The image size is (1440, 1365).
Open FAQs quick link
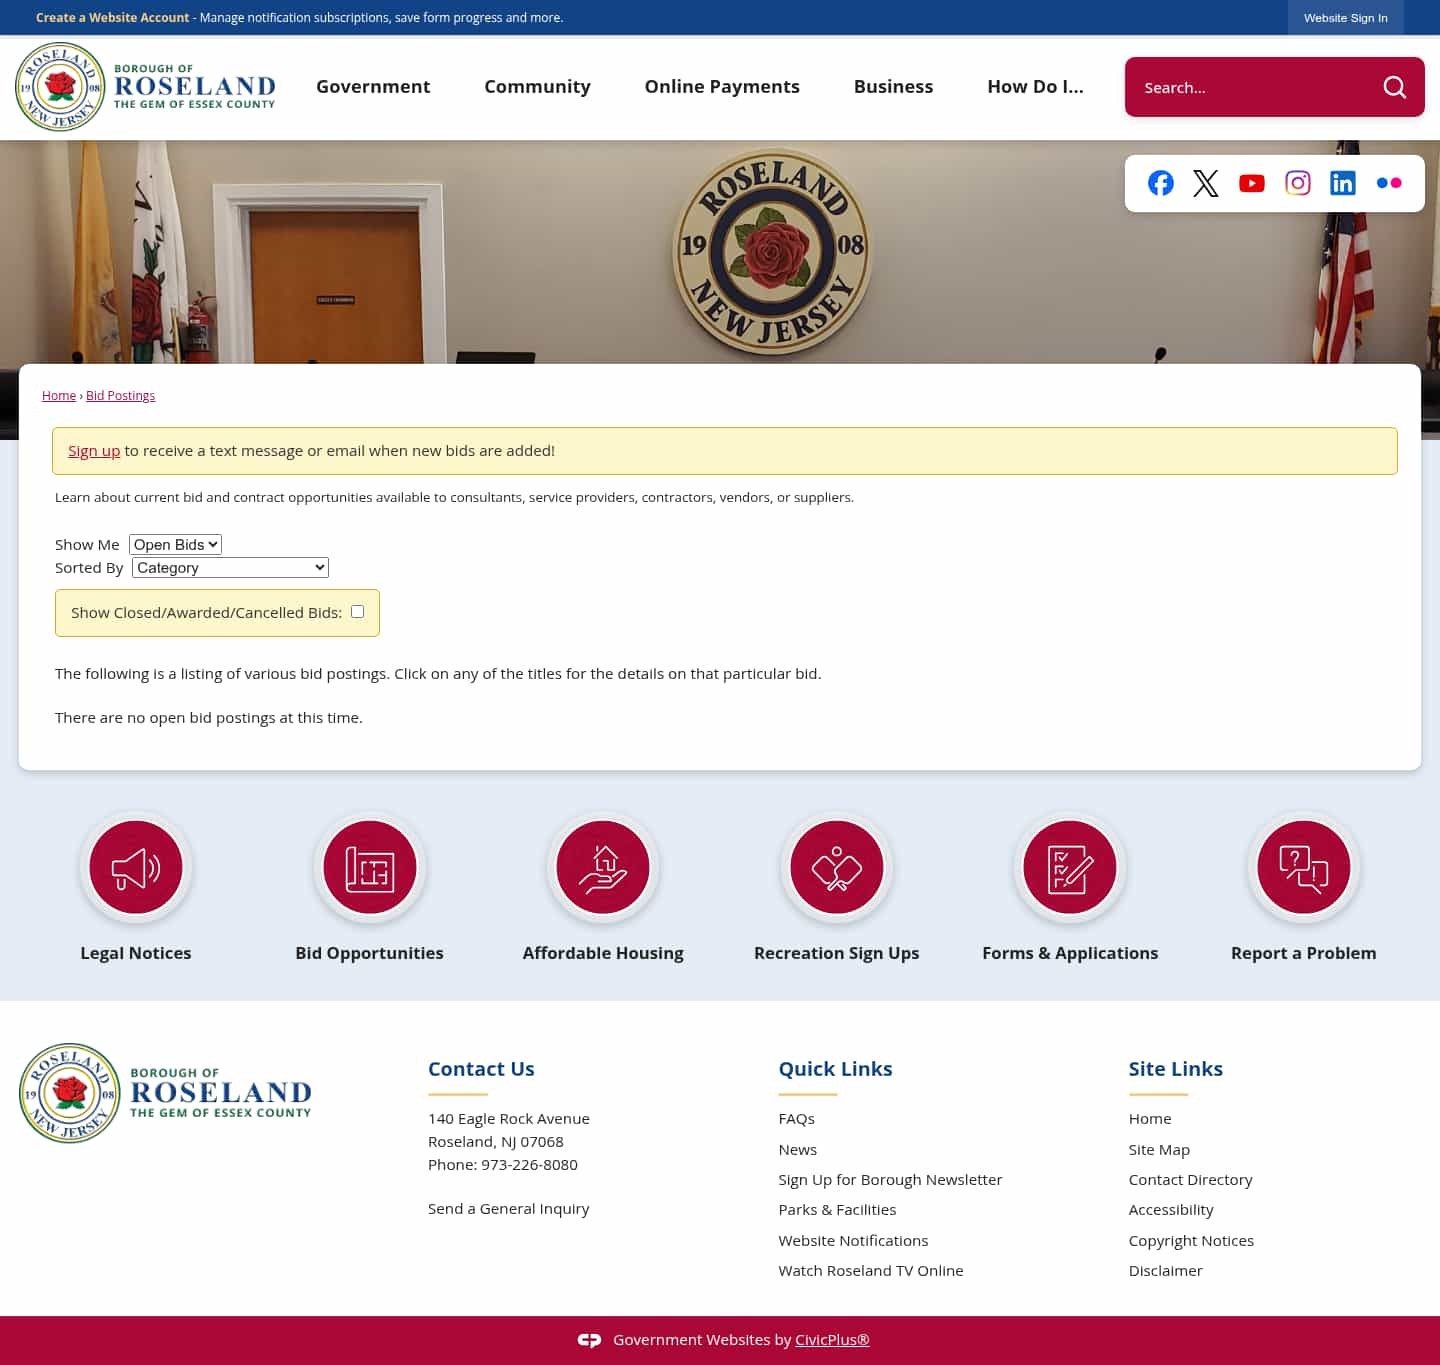(796, 1119)
